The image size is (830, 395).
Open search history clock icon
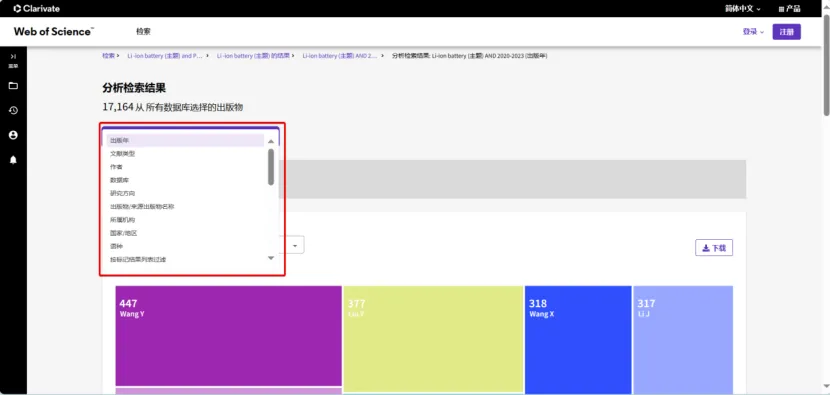pos(13,110)
